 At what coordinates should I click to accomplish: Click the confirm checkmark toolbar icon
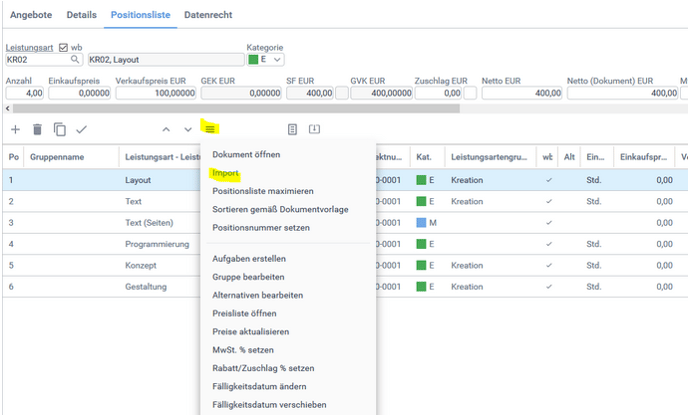point(82,129)
